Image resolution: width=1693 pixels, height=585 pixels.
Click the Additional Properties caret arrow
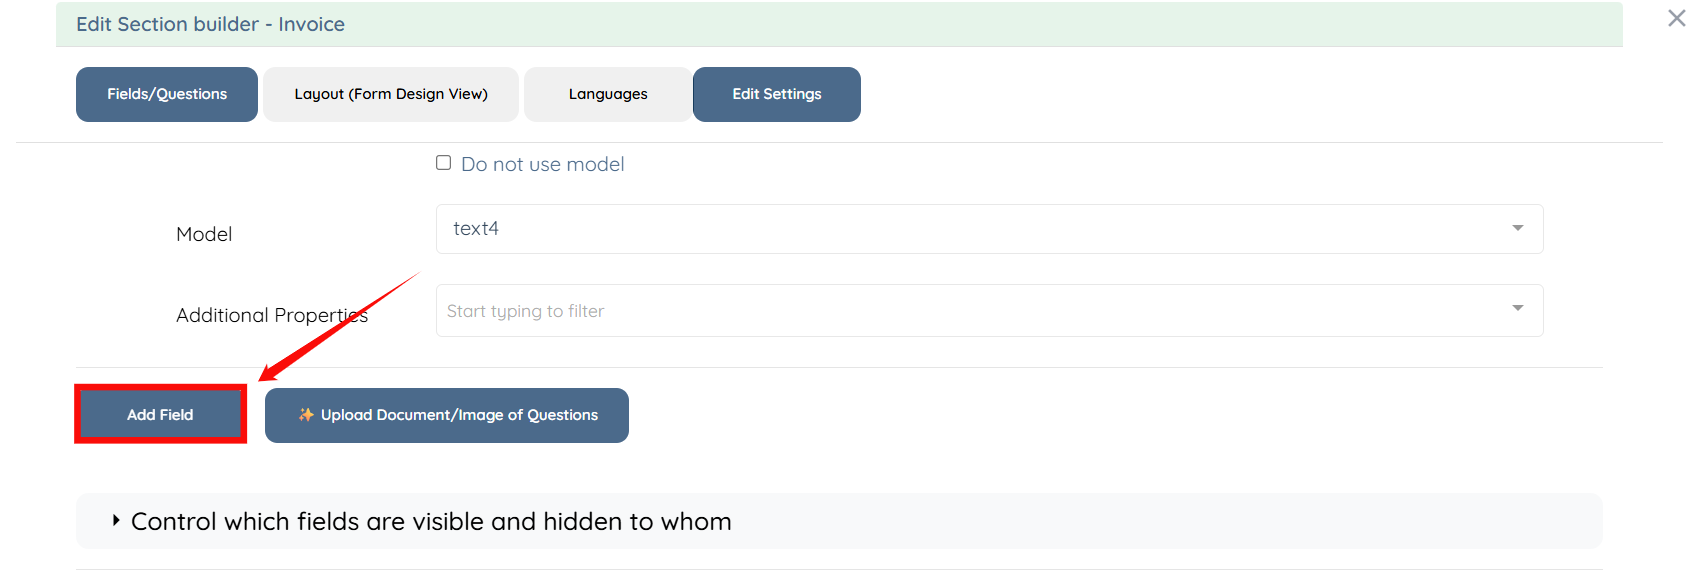(1517, 308)
